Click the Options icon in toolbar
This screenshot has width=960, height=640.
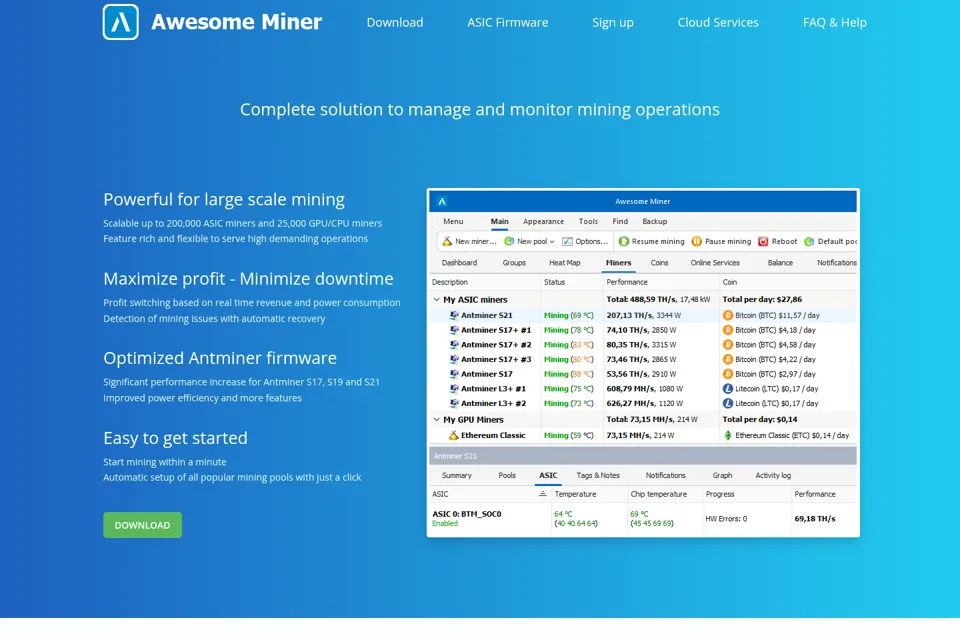pos(568,241)
